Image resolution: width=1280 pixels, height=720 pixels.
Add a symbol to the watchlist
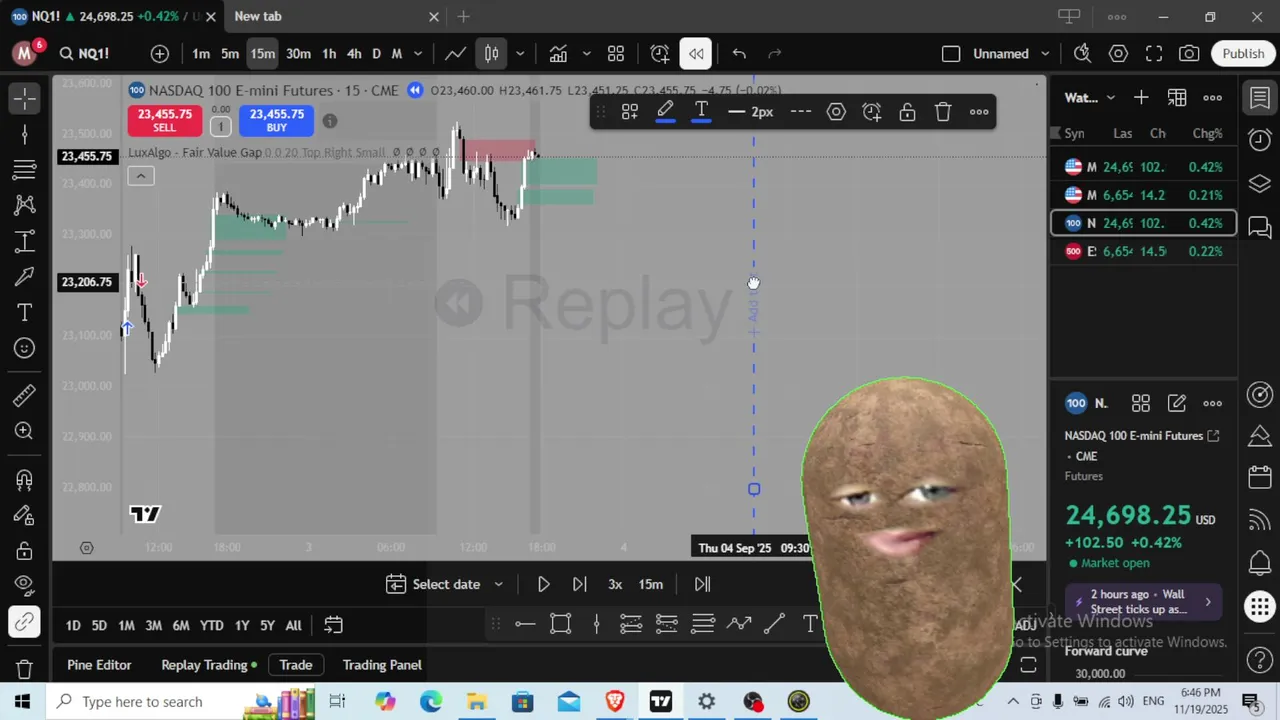tap(1141, 98)
